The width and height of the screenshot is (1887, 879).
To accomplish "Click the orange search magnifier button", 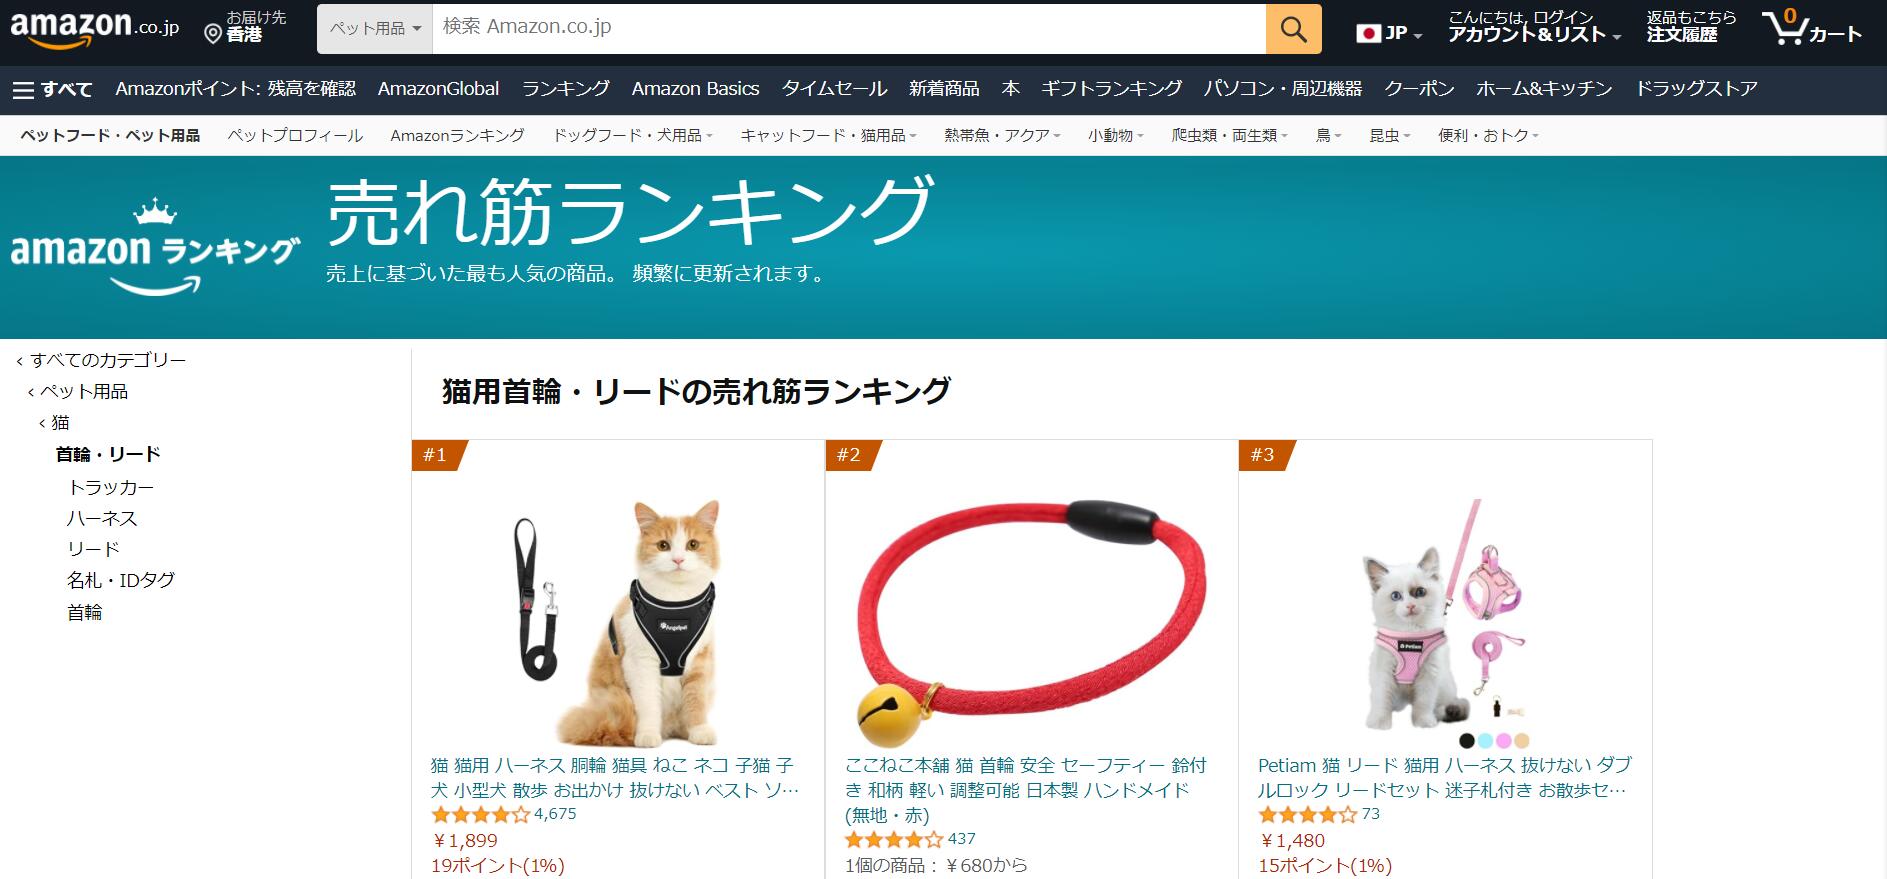I will [1293, 29].
